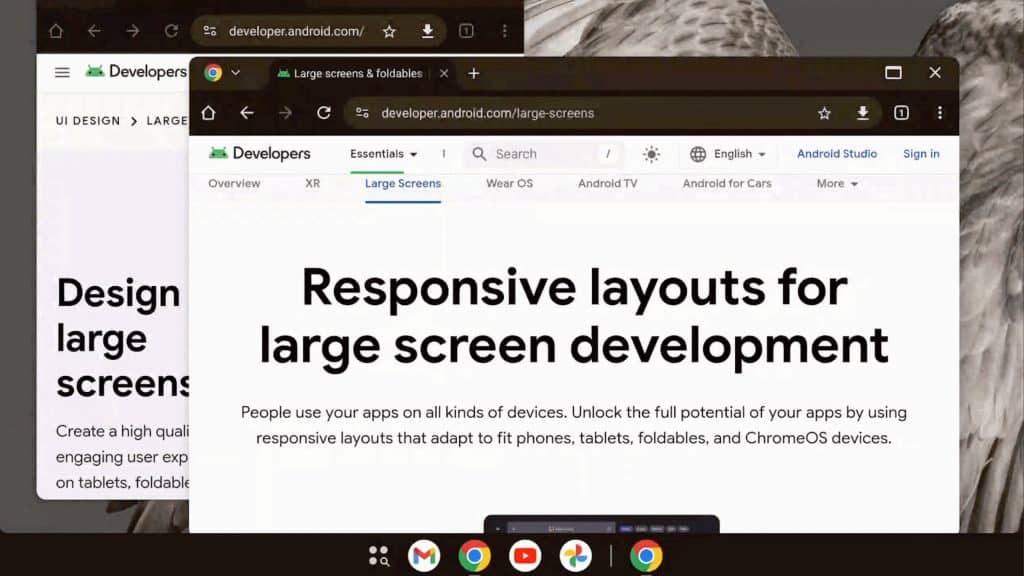Open the pinned Chrome icon next to Gmail
Viewport: 1024px width, 576px height.
[475, 556]
